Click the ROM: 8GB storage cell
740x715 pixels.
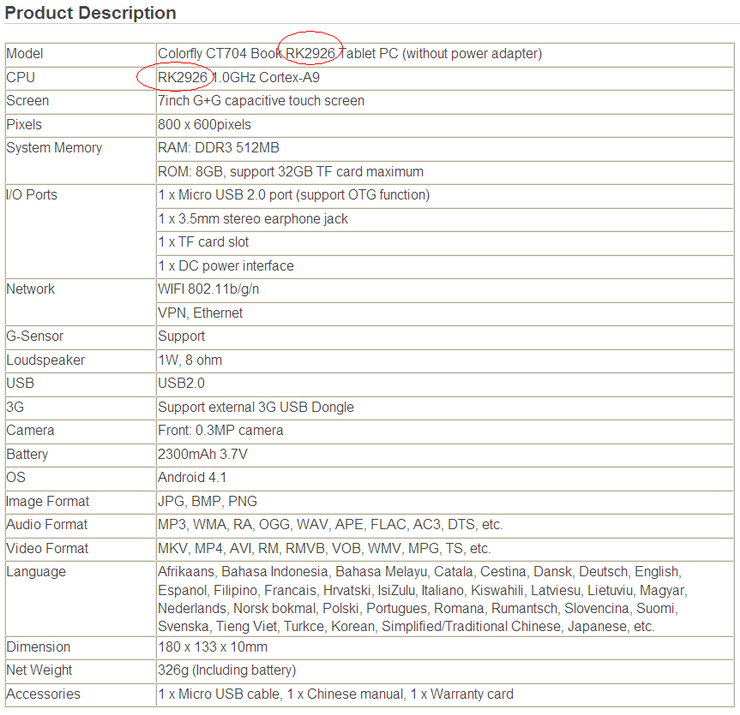click(290, 172)
